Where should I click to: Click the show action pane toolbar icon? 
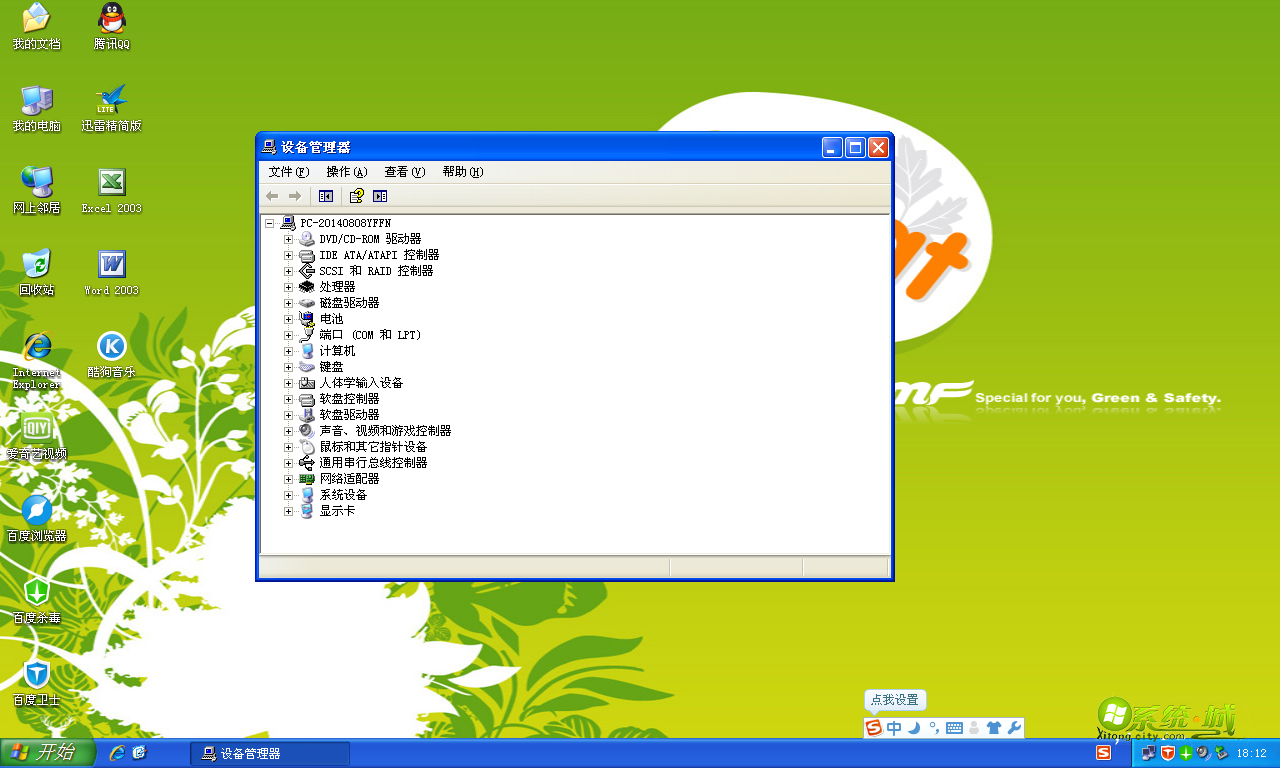click(379, 196)
